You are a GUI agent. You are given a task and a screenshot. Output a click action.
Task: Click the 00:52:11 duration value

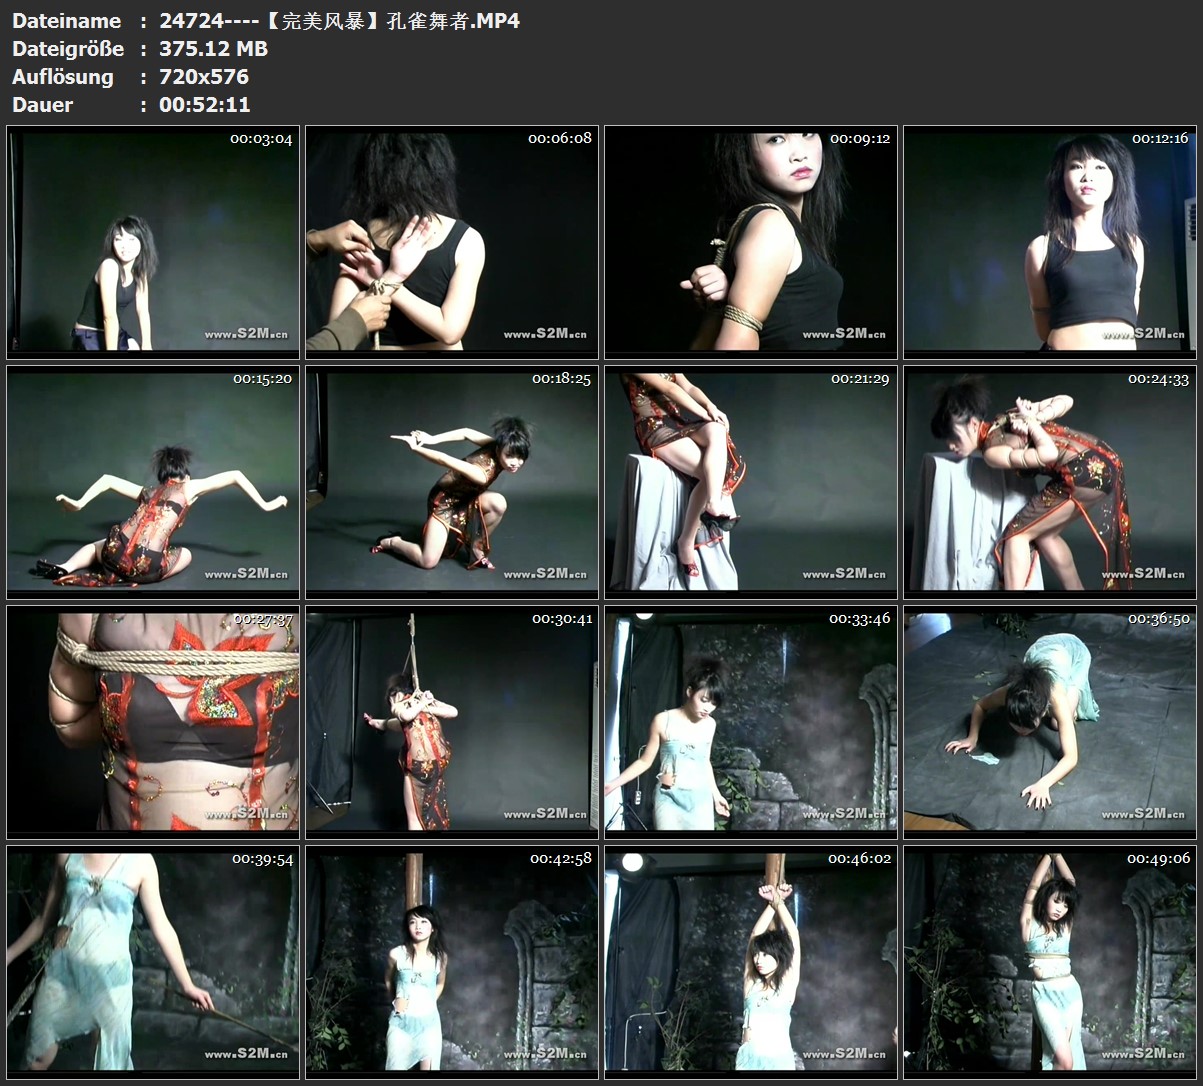(x=204, y=105)
